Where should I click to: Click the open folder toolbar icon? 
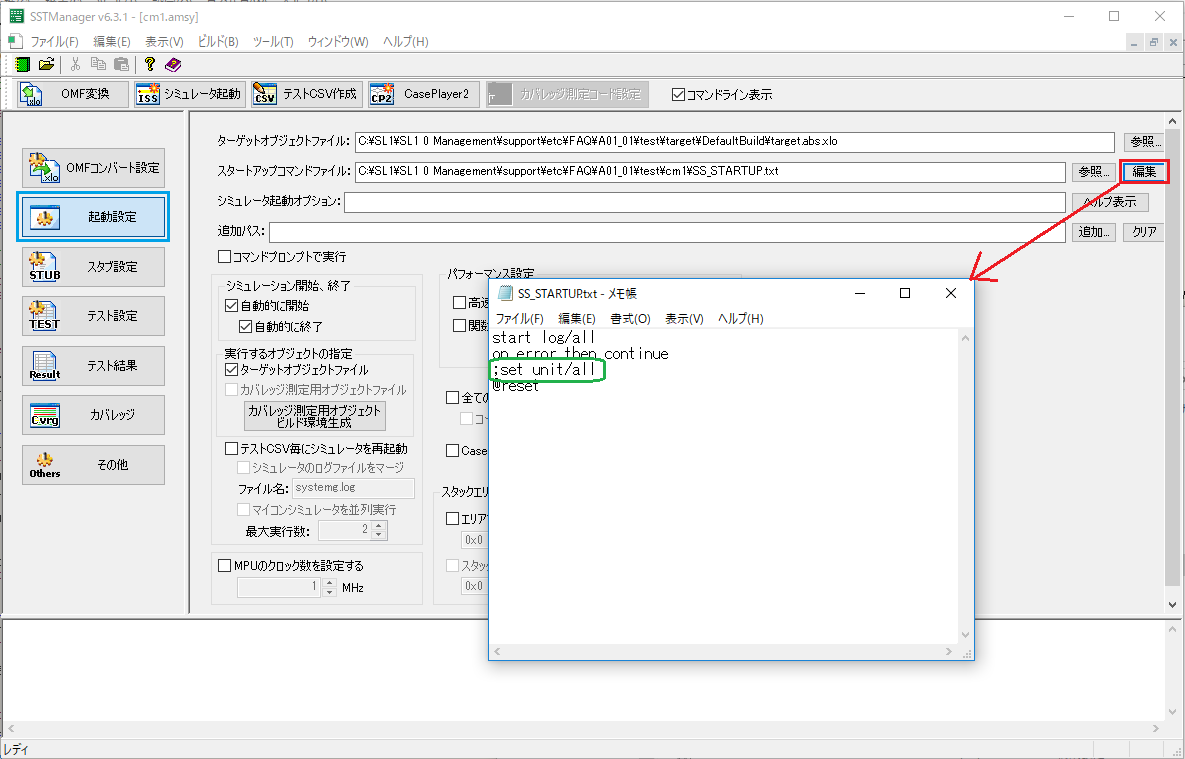pyautogui.click(x=46, y=64)
